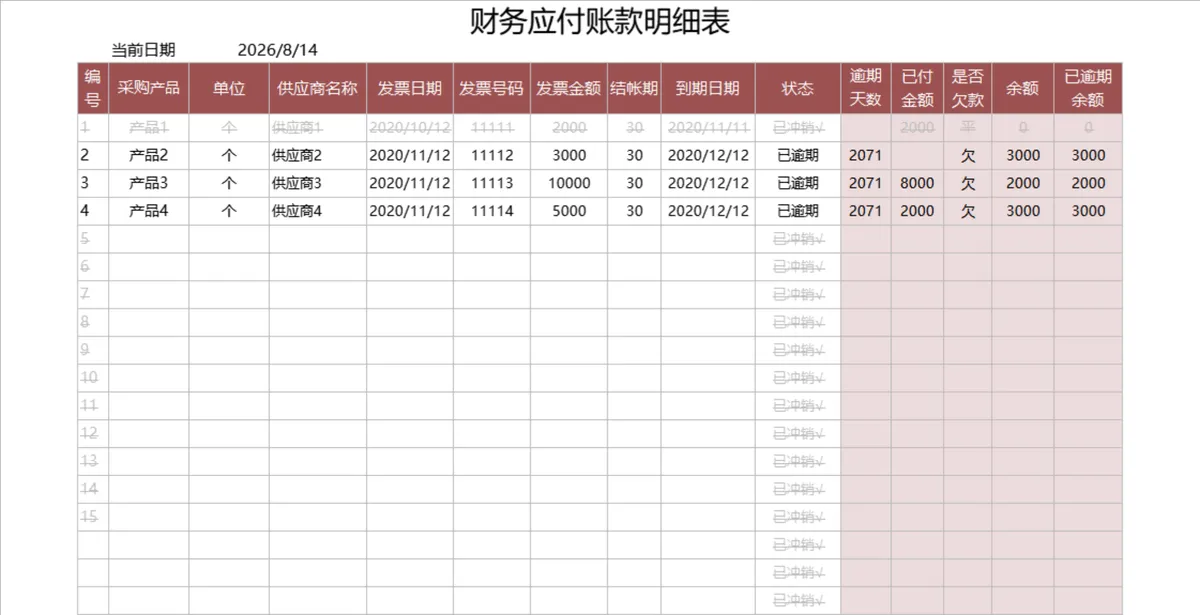Select invoice number cell 11111

point(491,128)
